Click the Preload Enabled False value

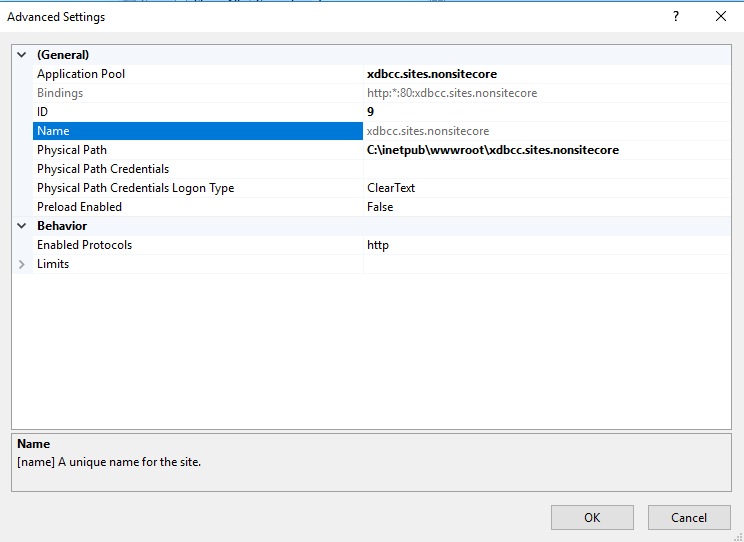[380, 207]
